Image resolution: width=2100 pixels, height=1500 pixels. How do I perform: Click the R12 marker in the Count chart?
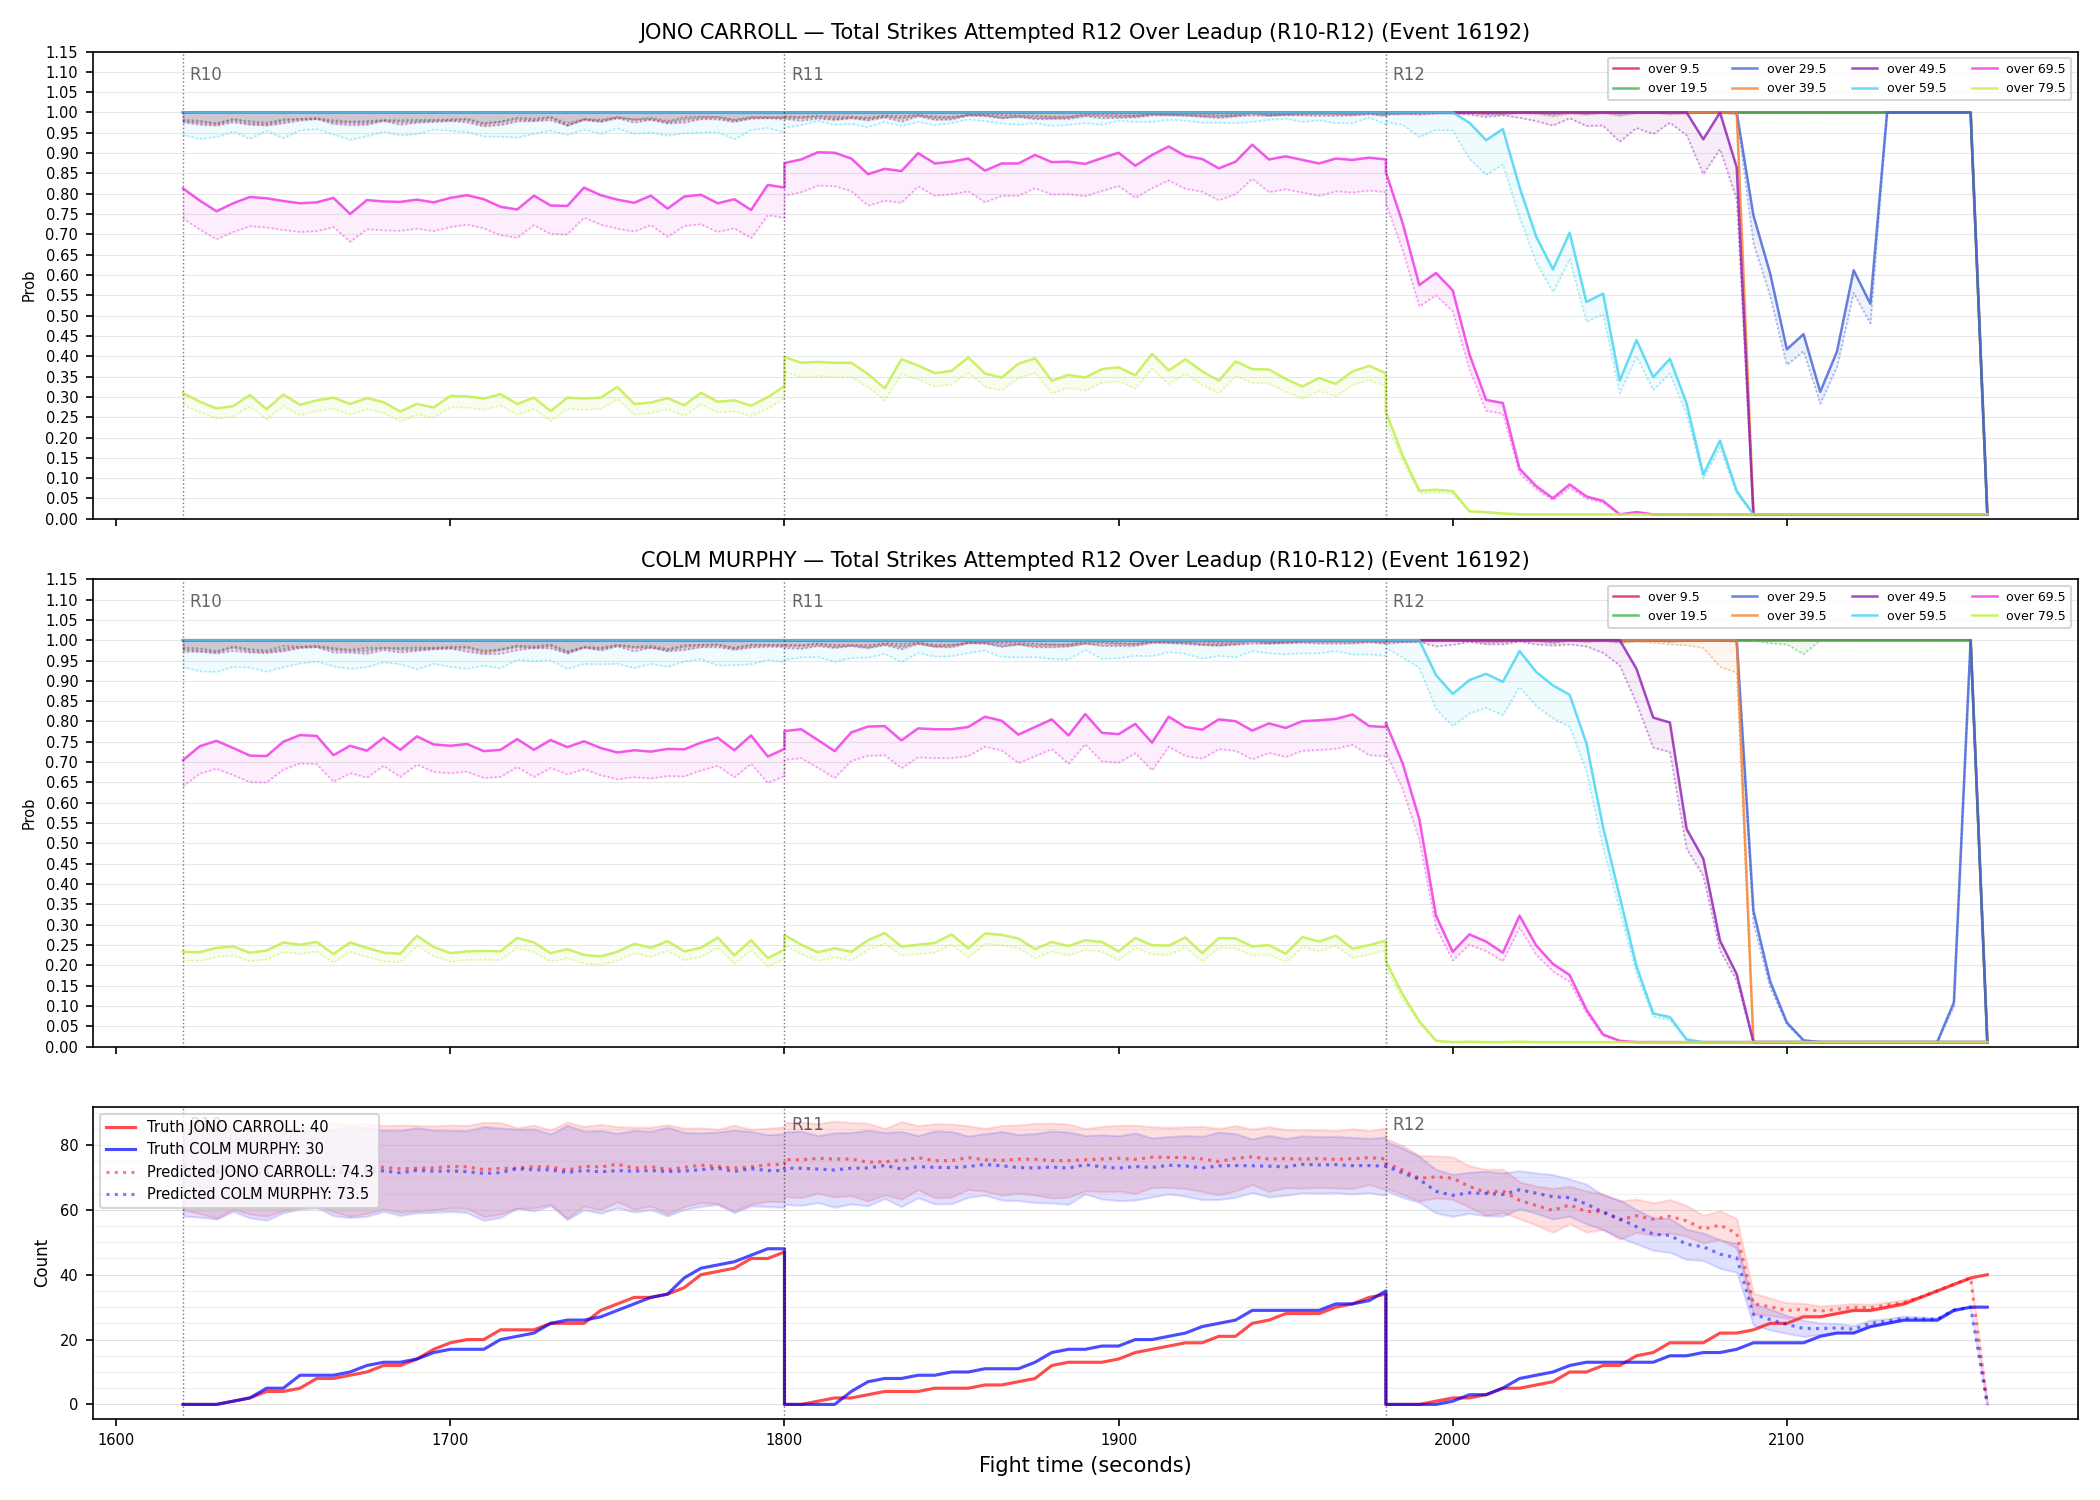pyautogui.click(x=1408, y=1124)
